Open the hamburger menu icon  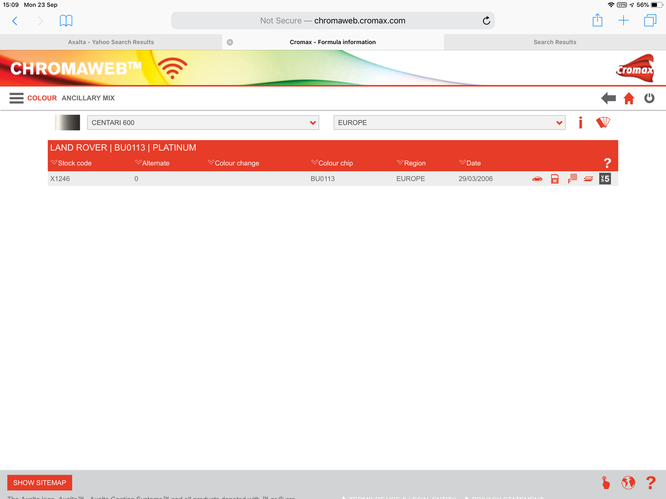point(17,98)
